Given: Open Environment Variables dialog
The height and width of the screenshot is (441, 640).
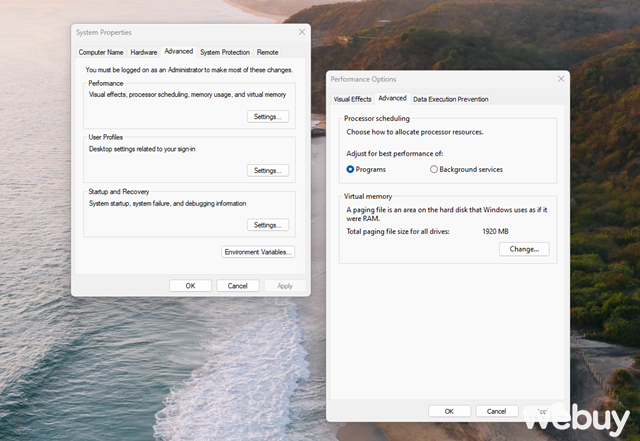Looking at the screenshot, I should (x=258, y=252).
